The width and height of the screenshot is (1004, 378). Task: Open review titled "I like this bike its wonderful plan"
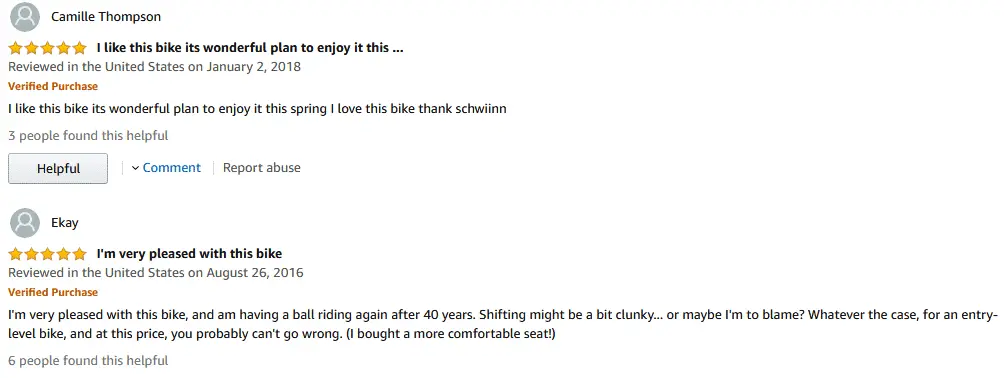pos(250,48)
